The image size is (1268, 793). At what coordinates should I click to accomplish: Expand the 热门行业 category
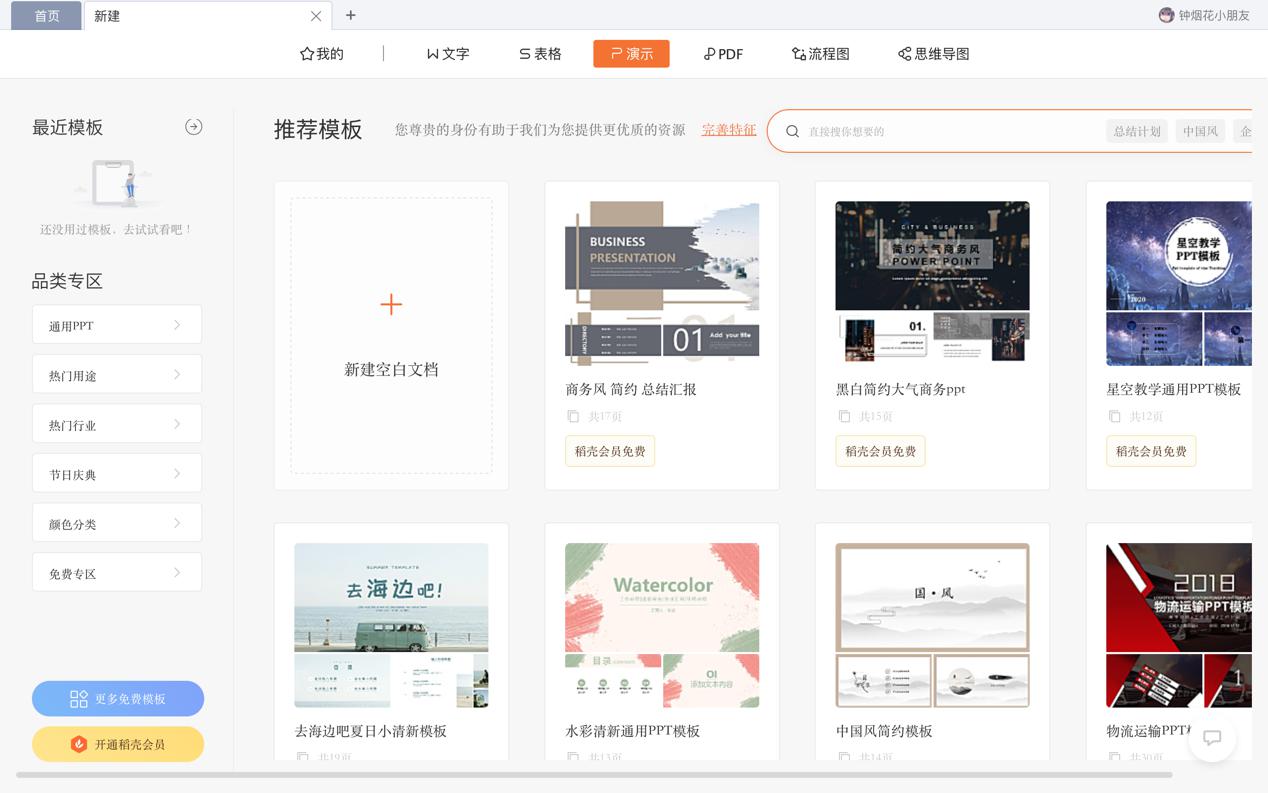pos(117,424)
